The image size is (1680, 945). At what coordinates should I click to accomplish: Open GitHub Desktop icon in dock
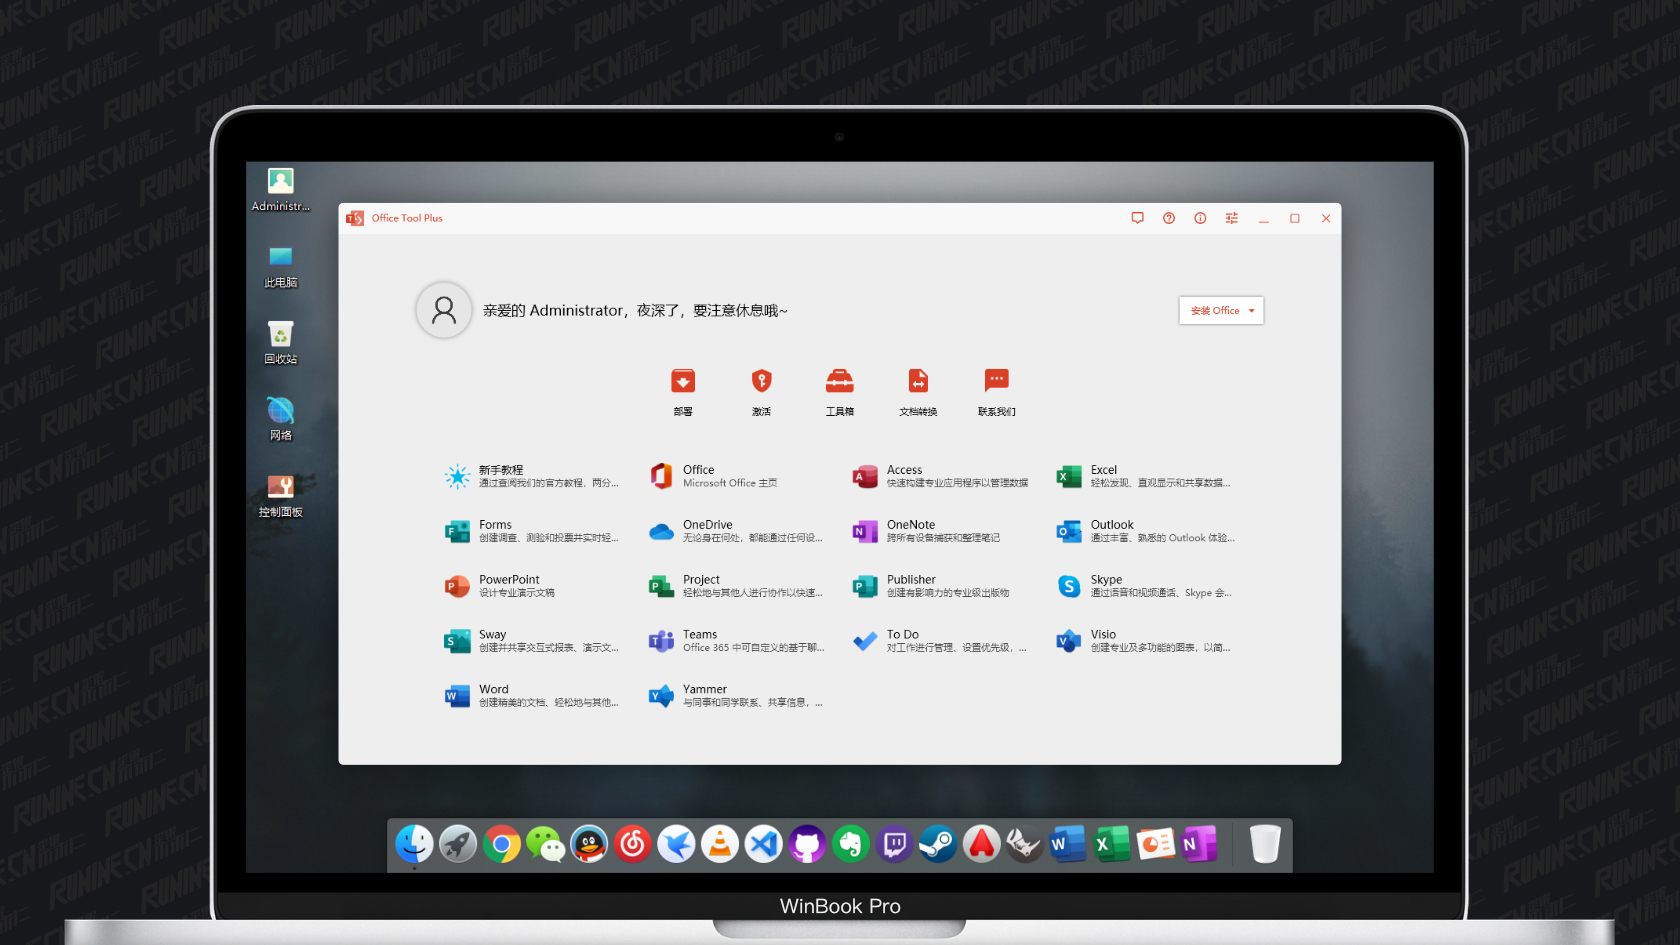[x=807, y=844]
